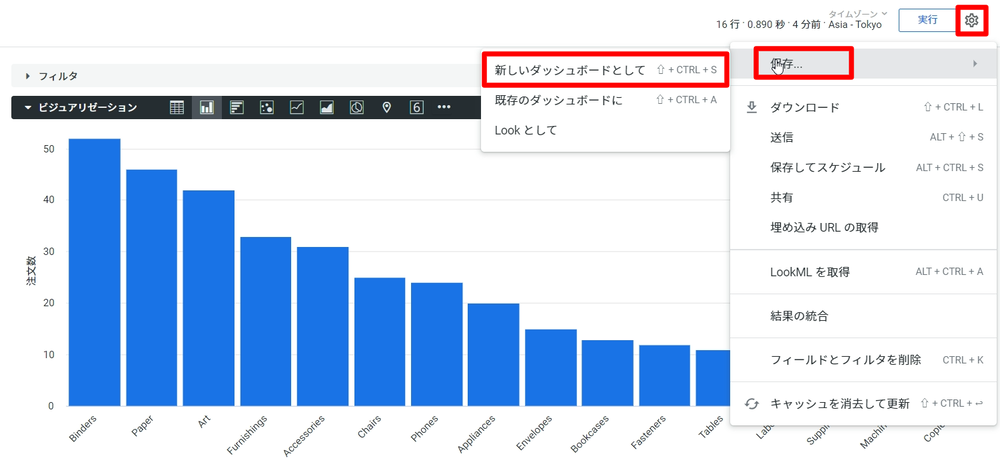Screen dimensions: 1000x460
Task: Click the Asia - Tokyo timezone text
Action: [855, 25]
